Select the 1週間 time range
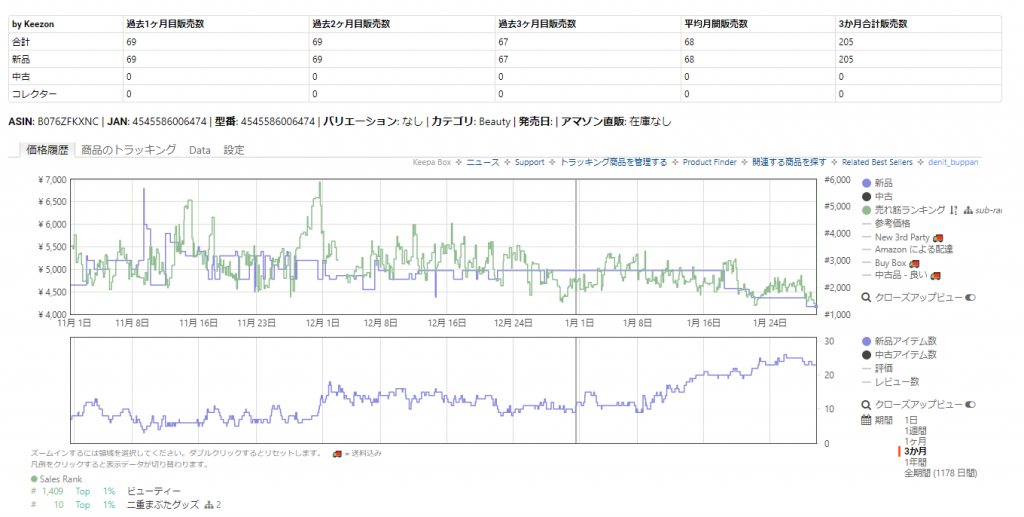The width and height of the screenshot is (1024, 517). click(916, 430)
